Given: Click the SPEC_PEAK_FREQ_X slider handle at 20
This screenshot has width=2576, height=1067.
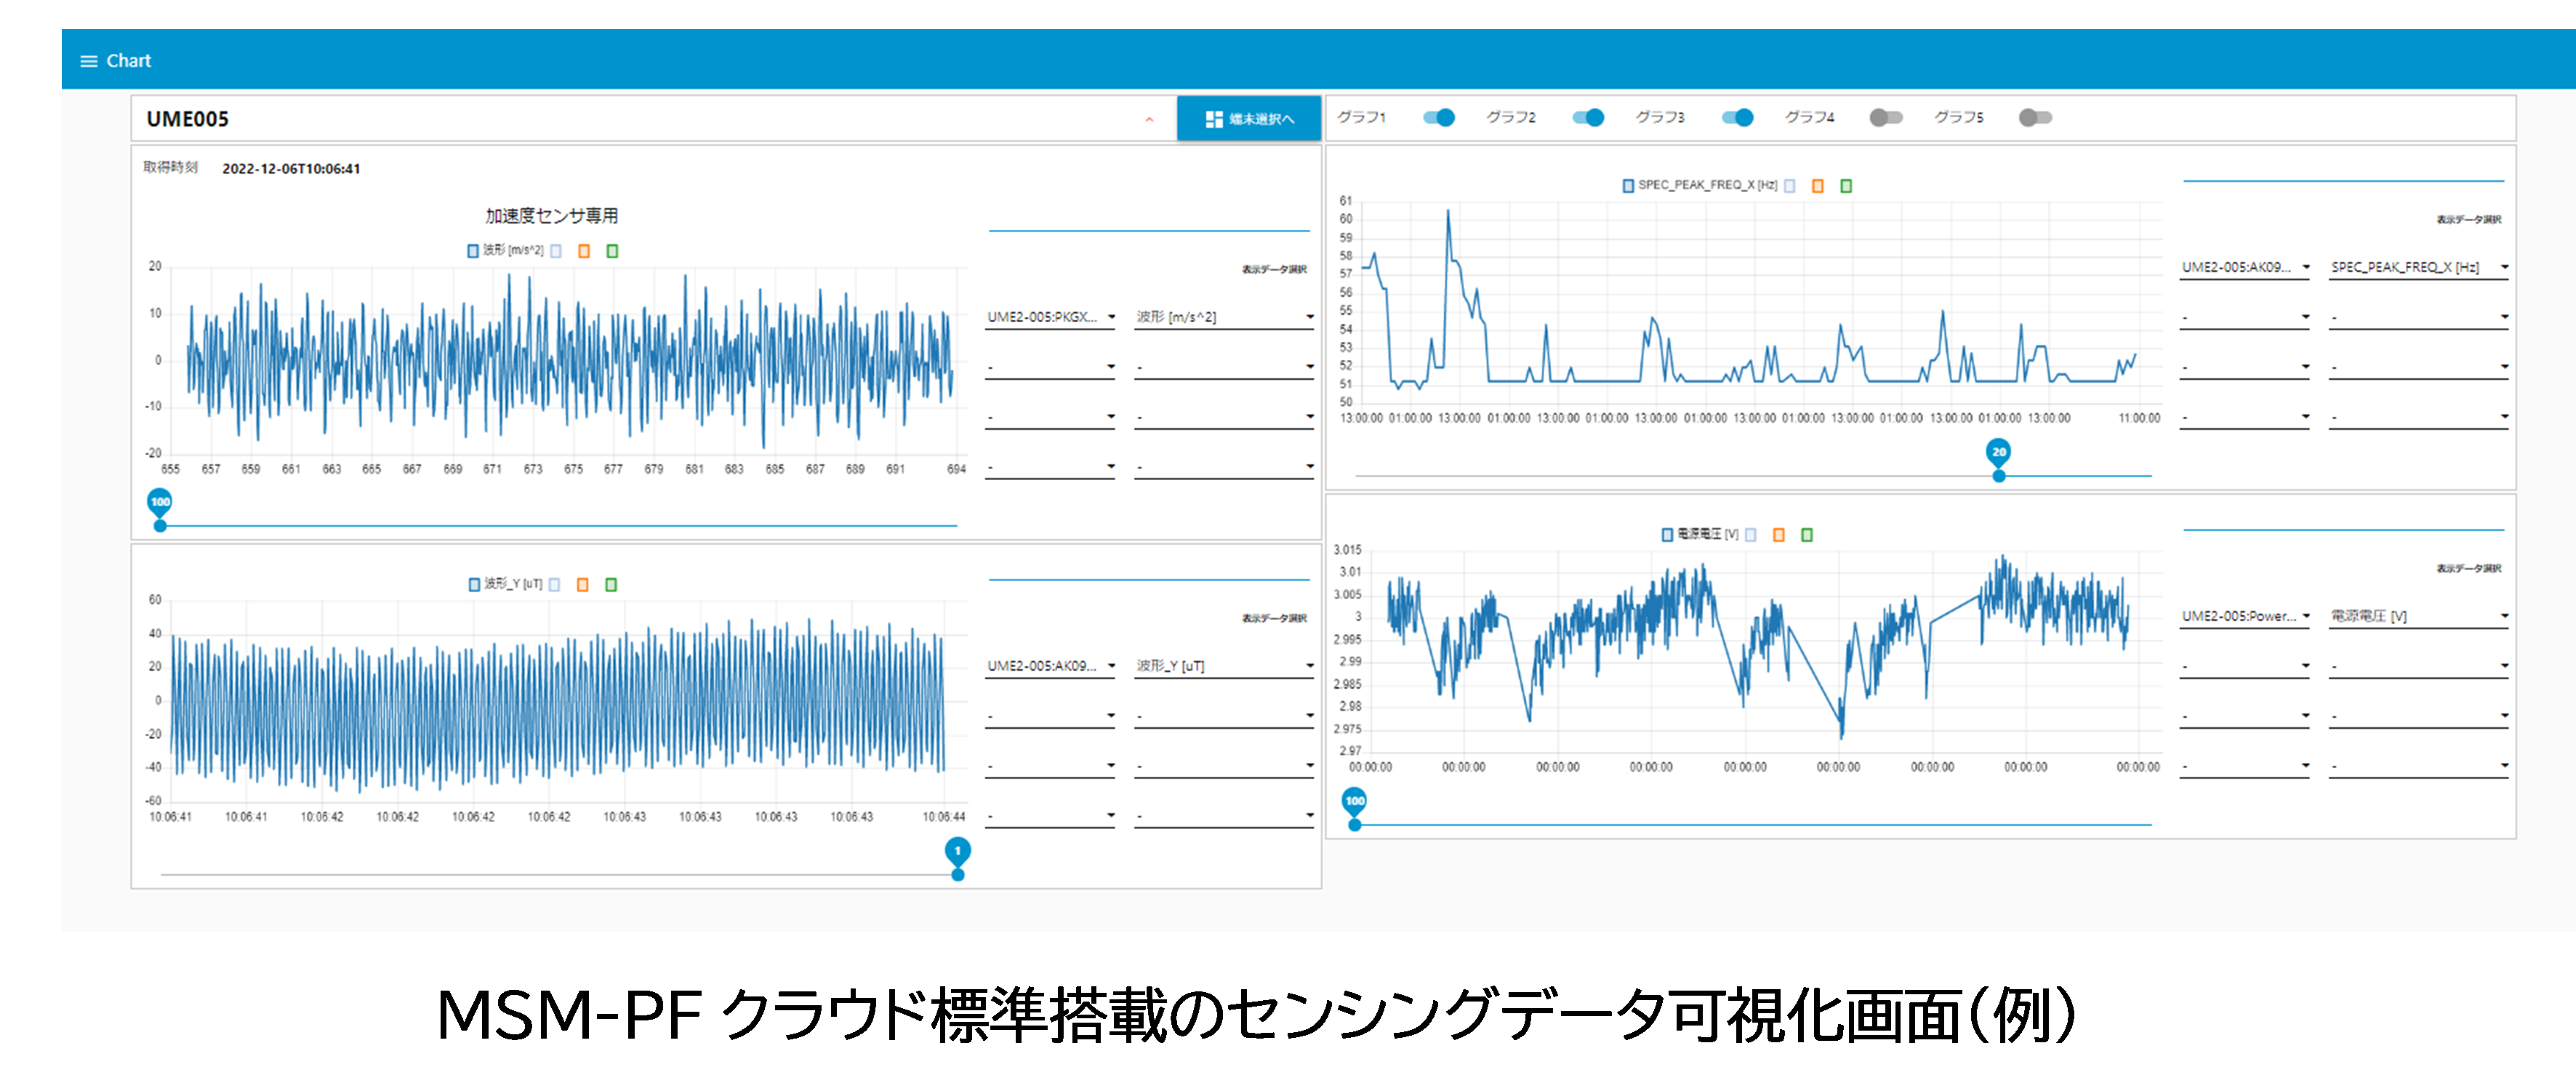Looking at the screenshot, I should pos(1998,476).
